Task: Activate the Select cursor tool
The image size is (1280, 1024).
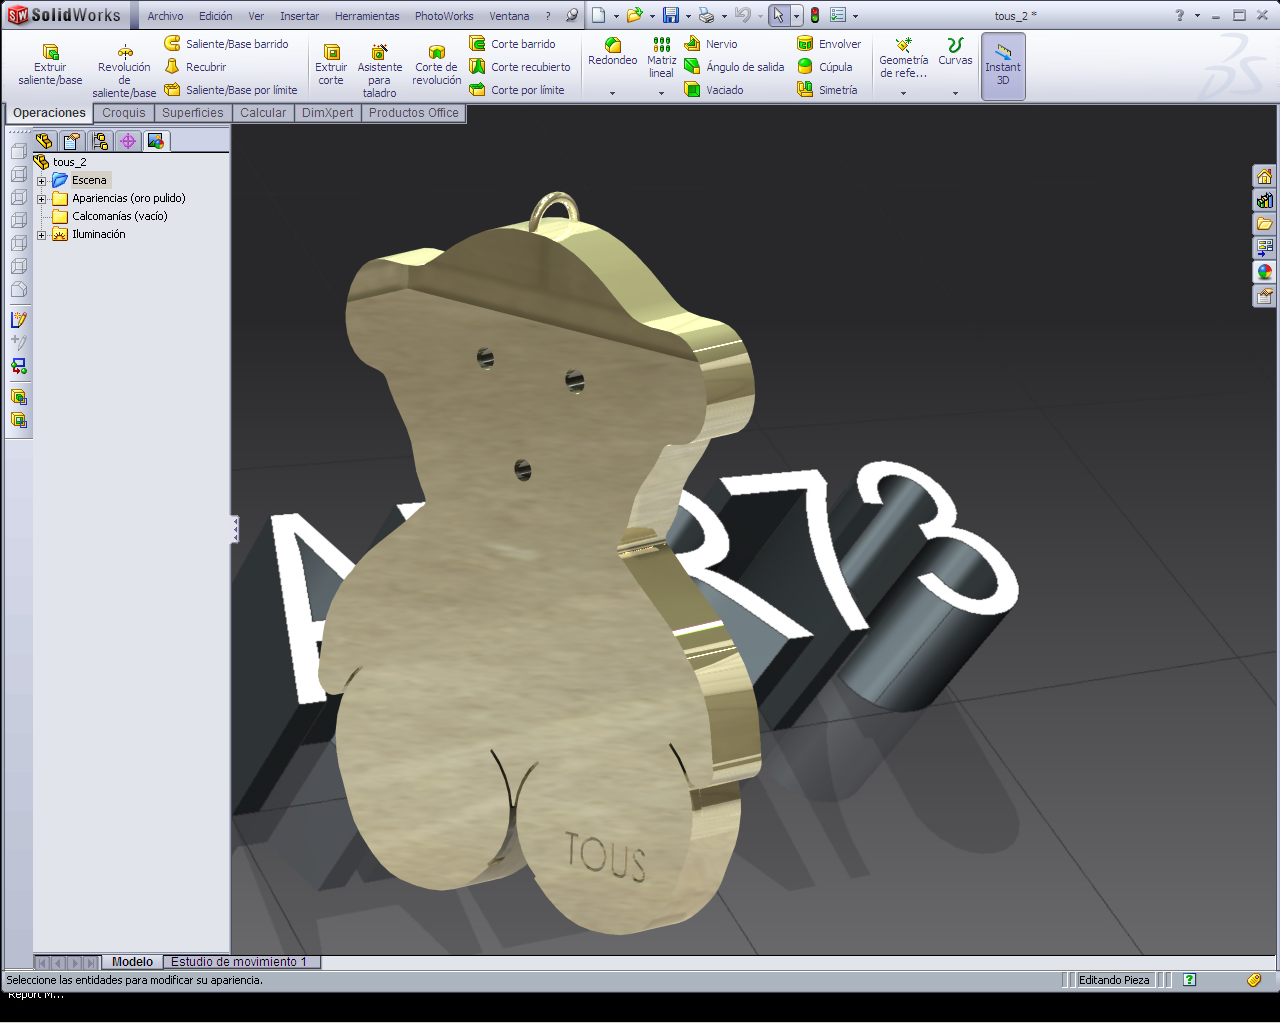Action: (x=779, y=15)
